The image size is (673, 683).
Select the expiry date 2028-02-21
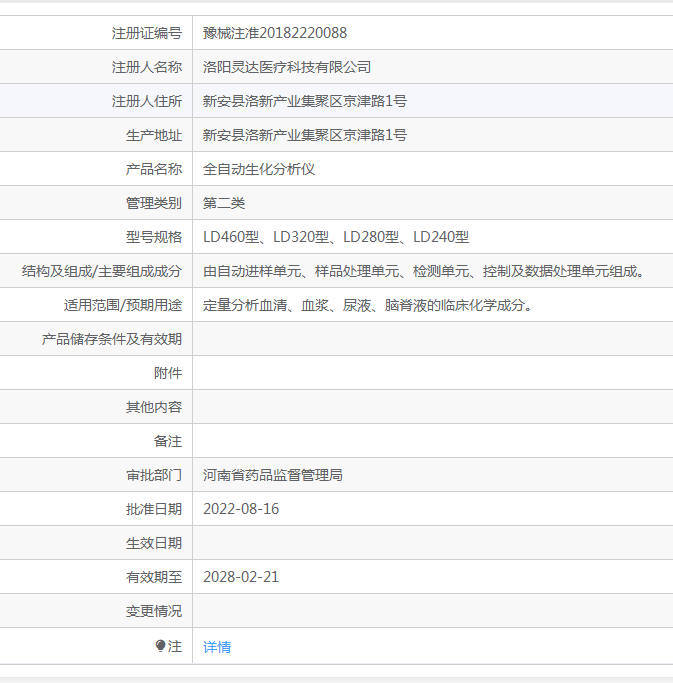[x=241, y=577]
